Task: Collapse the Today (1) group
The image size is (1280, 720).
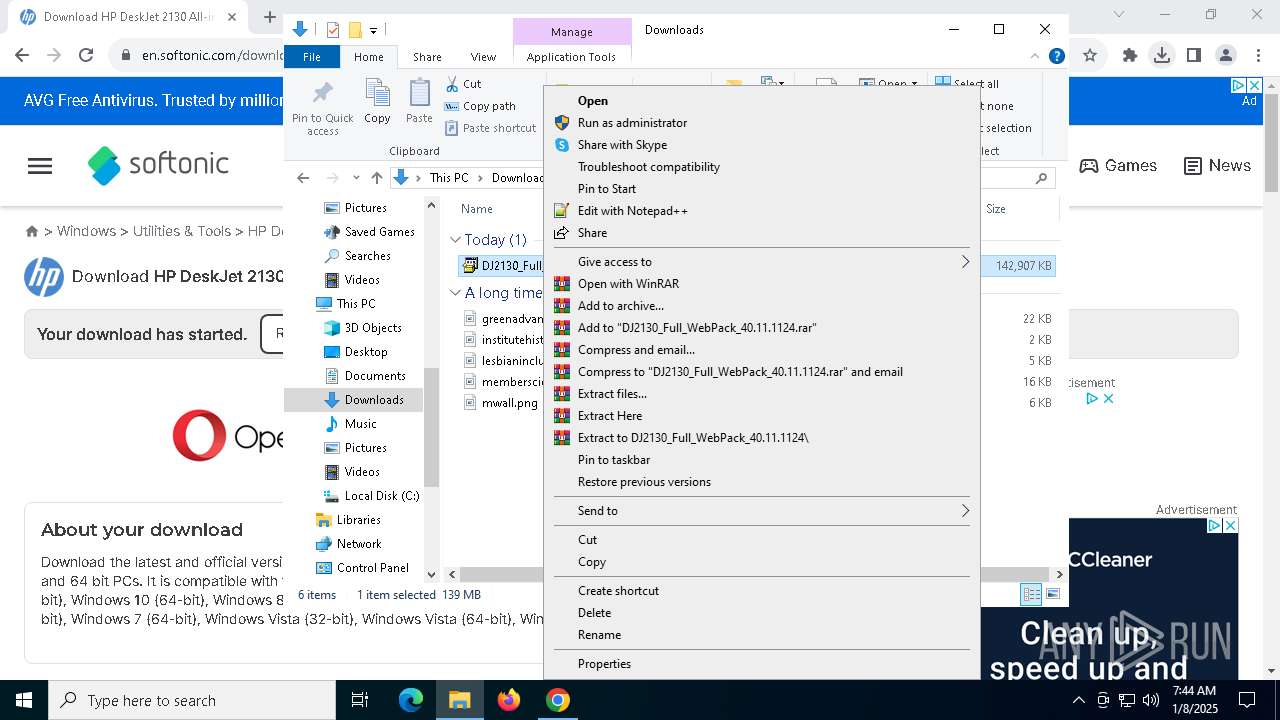Action: 456,240
